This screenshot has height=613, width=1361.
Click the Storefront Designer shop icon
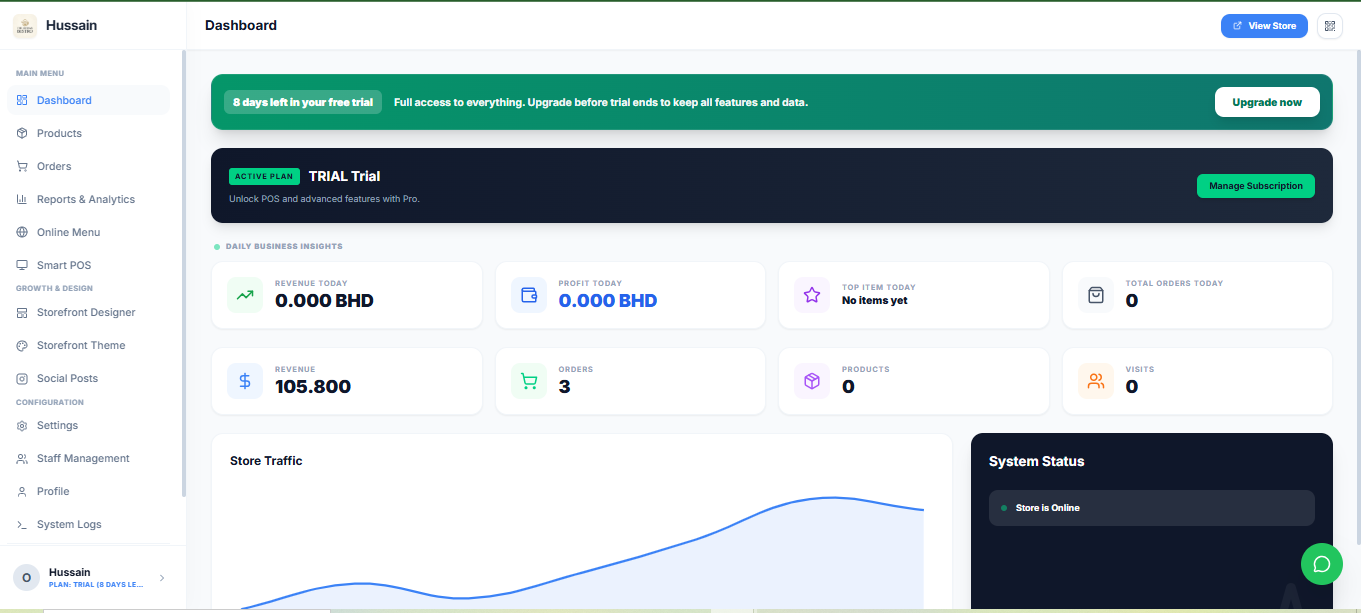[x=22, y=312]
